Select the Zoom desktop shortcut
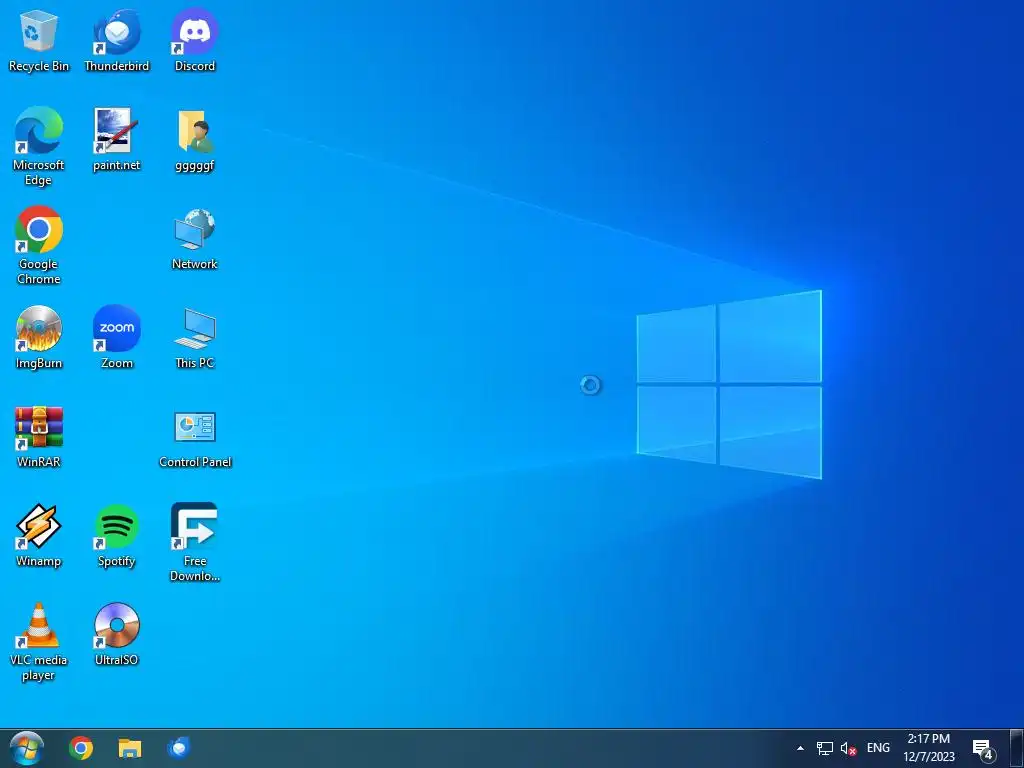 click(116, 338)
